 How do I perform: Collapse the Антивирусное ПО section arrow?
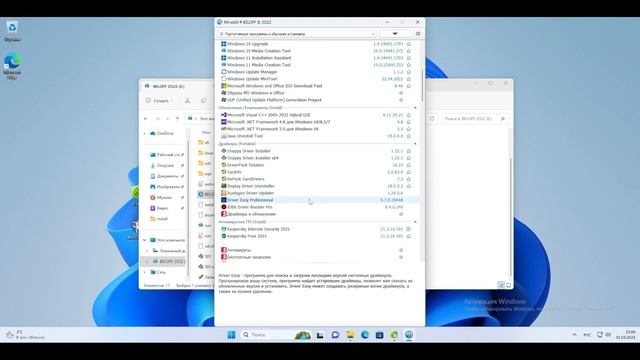(x=415, y=222)
